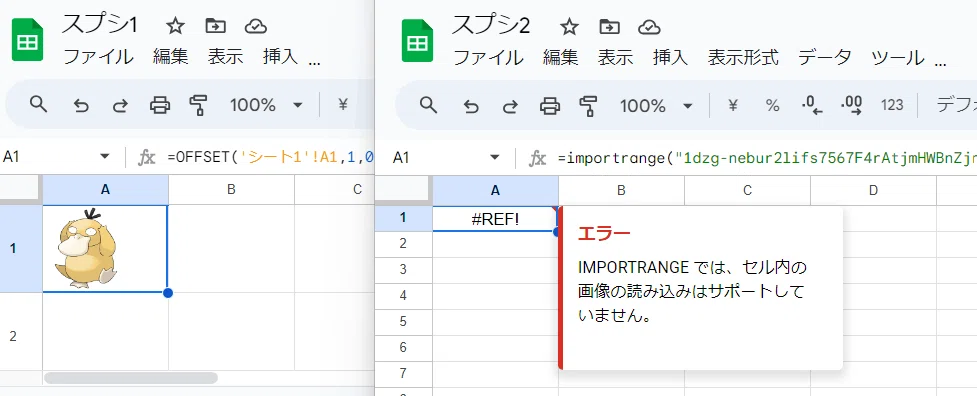Star the スプシ1 spreadsheet

[176, 26]
